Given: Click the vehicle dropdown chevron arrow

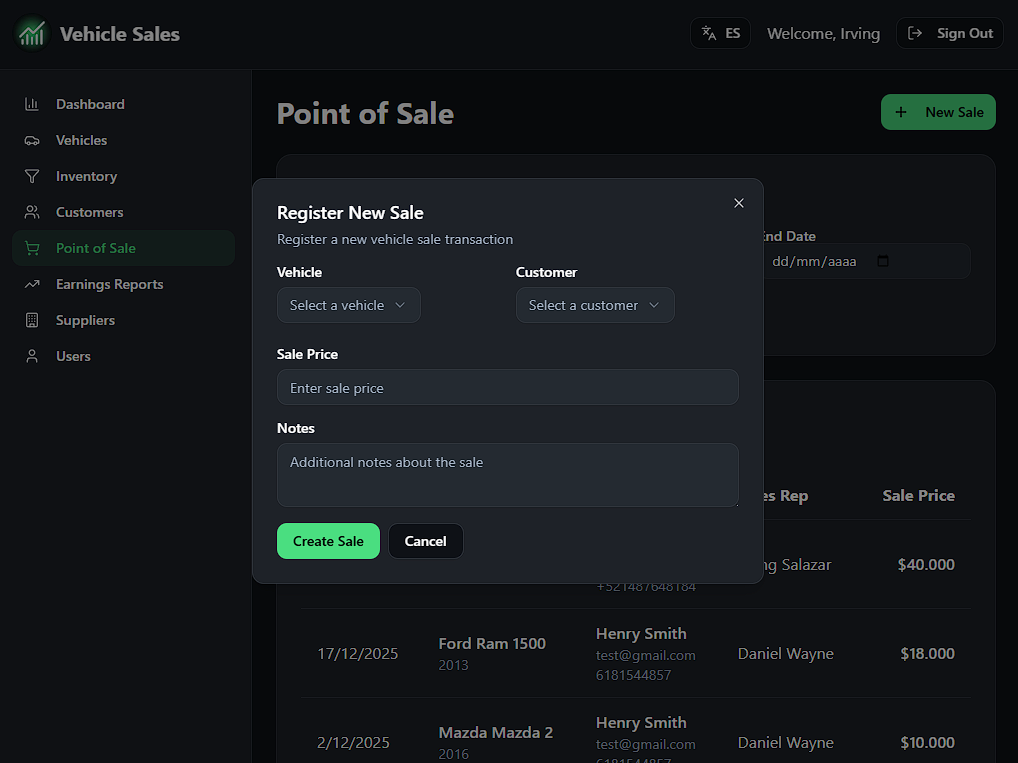Looking at the screenshot, I should 400,305.
